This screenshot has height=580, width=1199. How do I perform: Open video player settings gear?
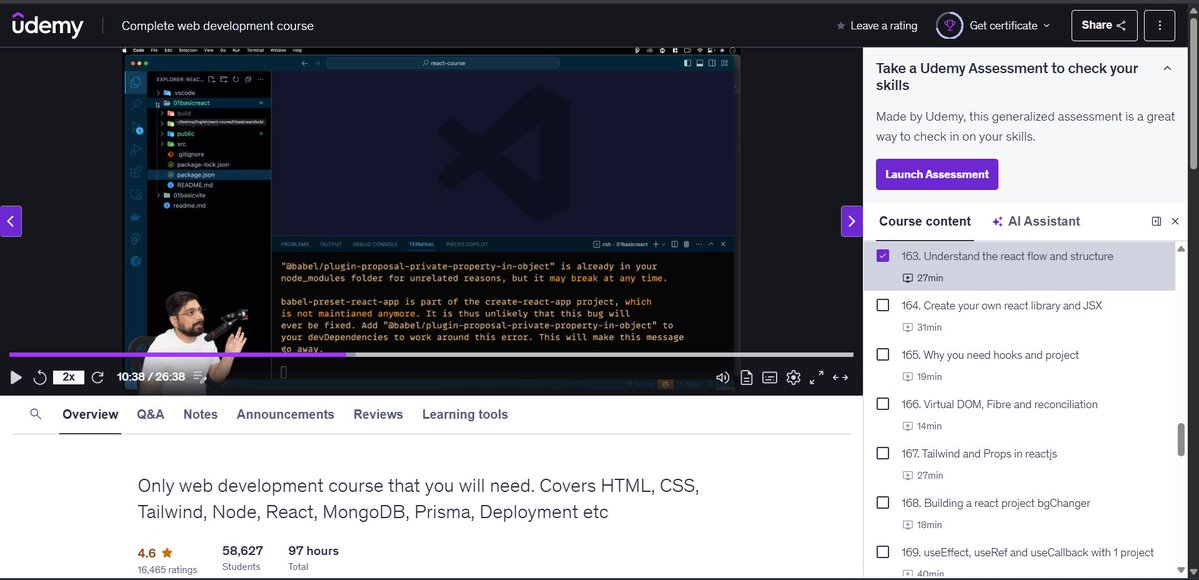[x=793, y=377]
